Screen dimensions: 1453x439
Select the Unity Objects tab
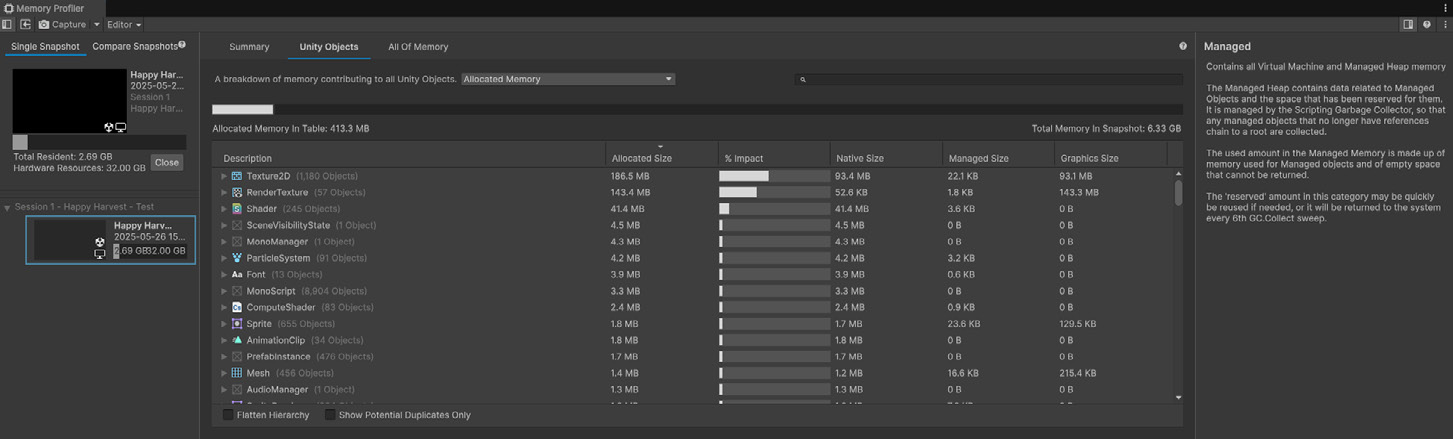[329, 47]
